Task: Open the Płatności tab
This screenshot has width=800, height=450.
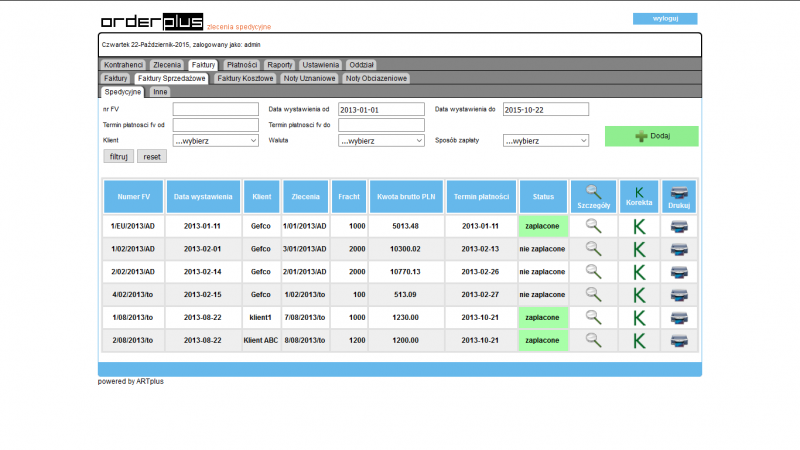Action: point(242,65)
